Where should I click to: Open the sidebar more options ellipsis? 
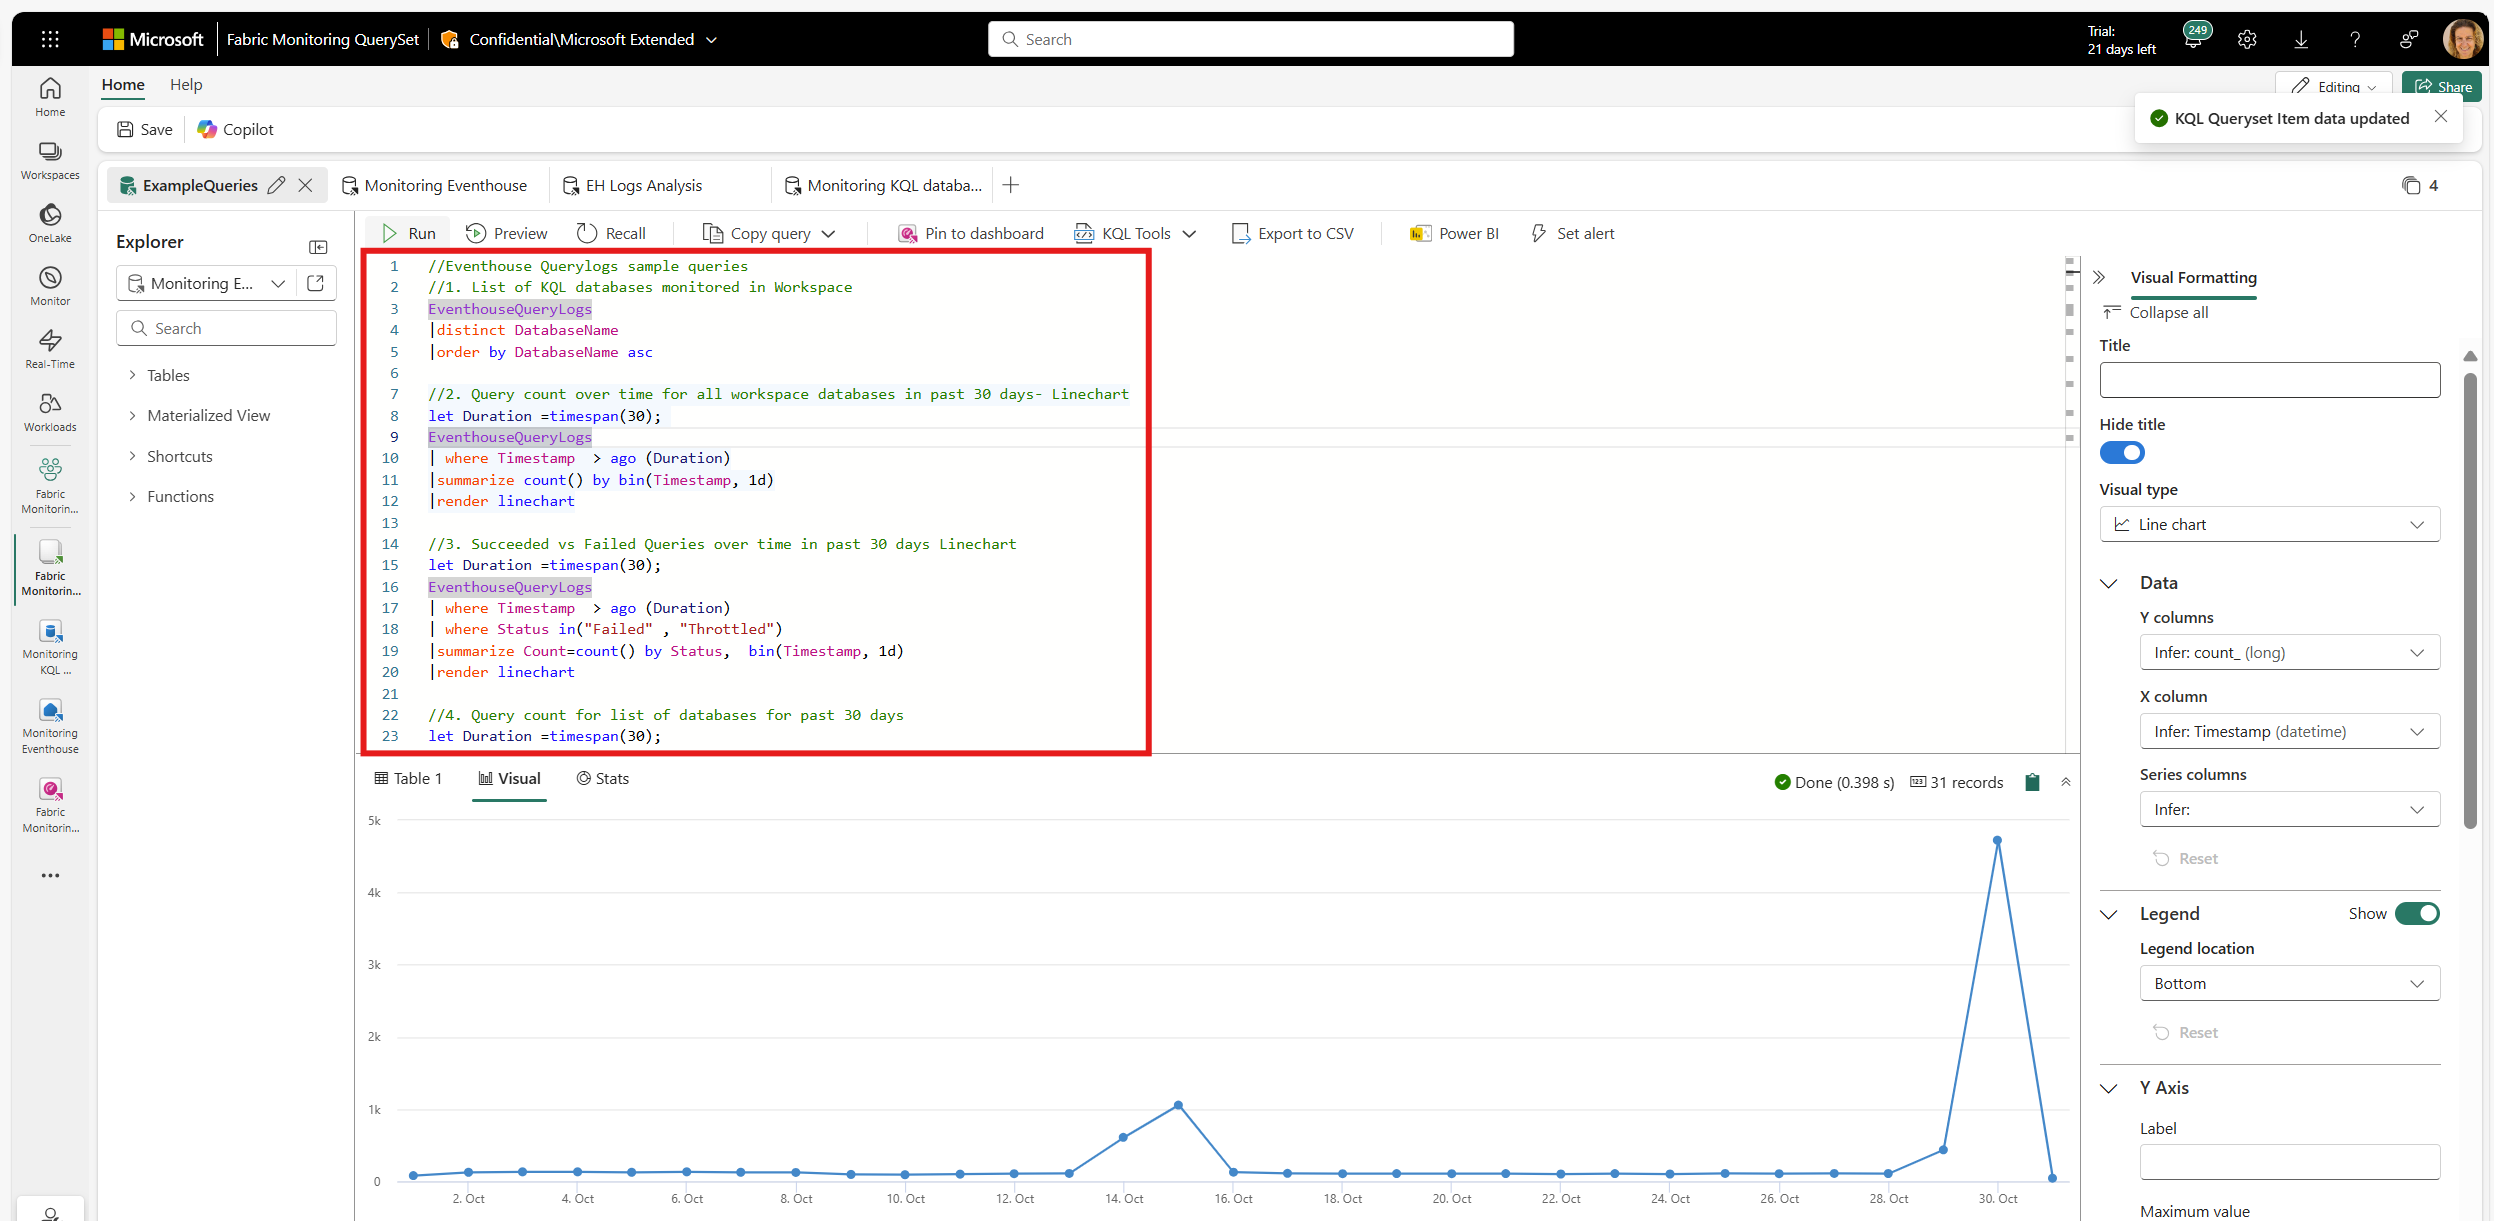50,875
